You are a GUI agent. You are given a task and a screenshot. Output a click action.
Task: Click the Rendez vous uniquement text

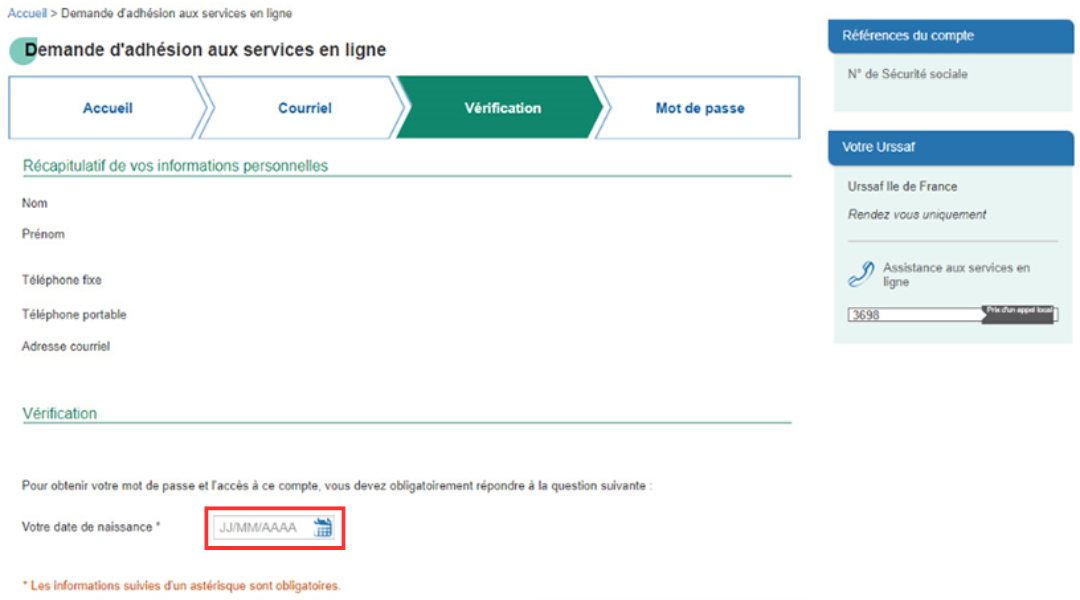[917, 214]
